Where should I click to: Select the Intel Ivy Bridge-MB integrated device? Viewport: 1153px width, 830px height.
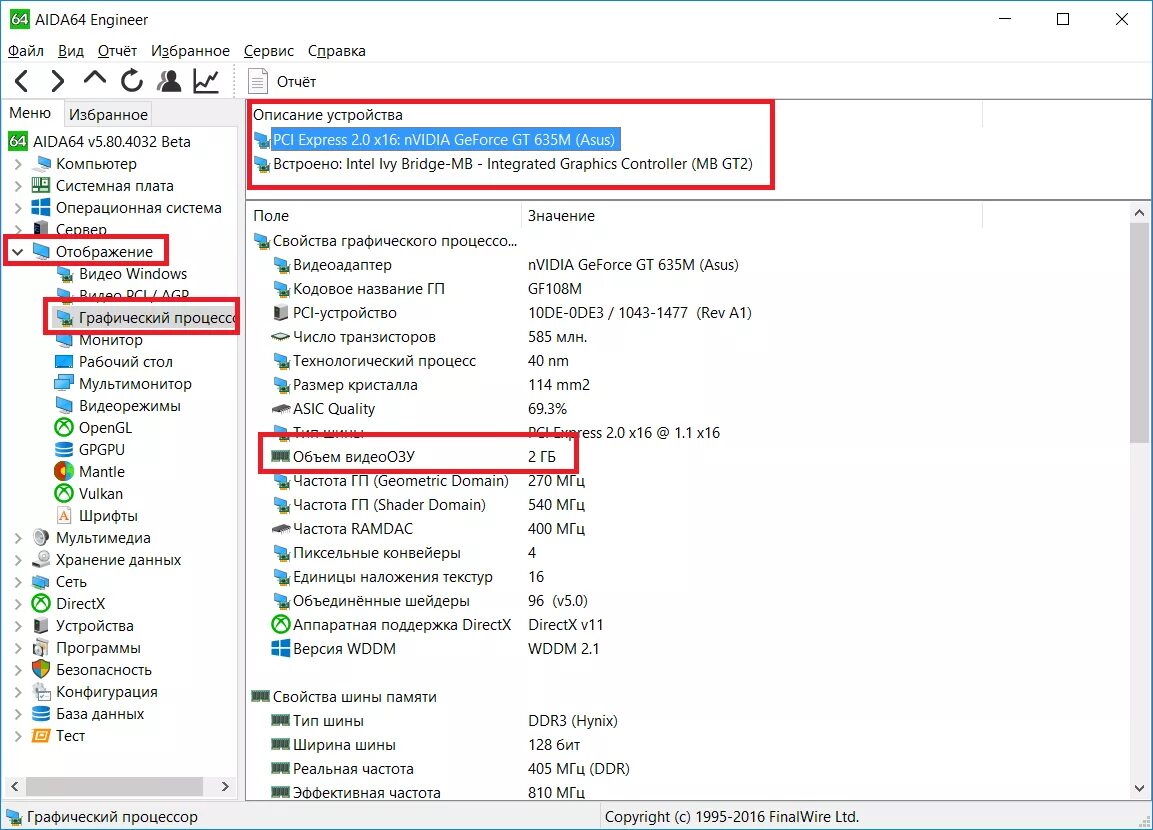coord(504,164)
